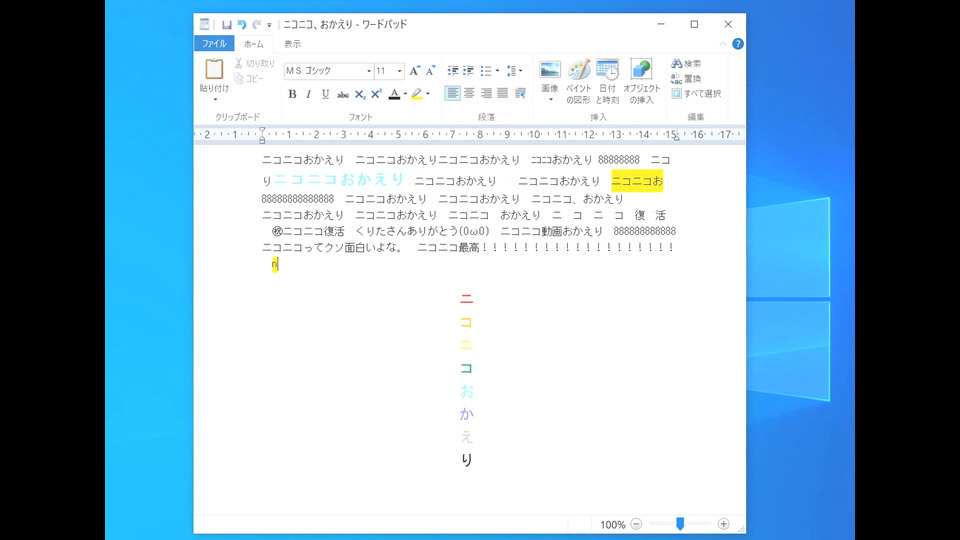Insert 日付と時刻 into the document
960x540 pixels.
click(x=607, y=81)
